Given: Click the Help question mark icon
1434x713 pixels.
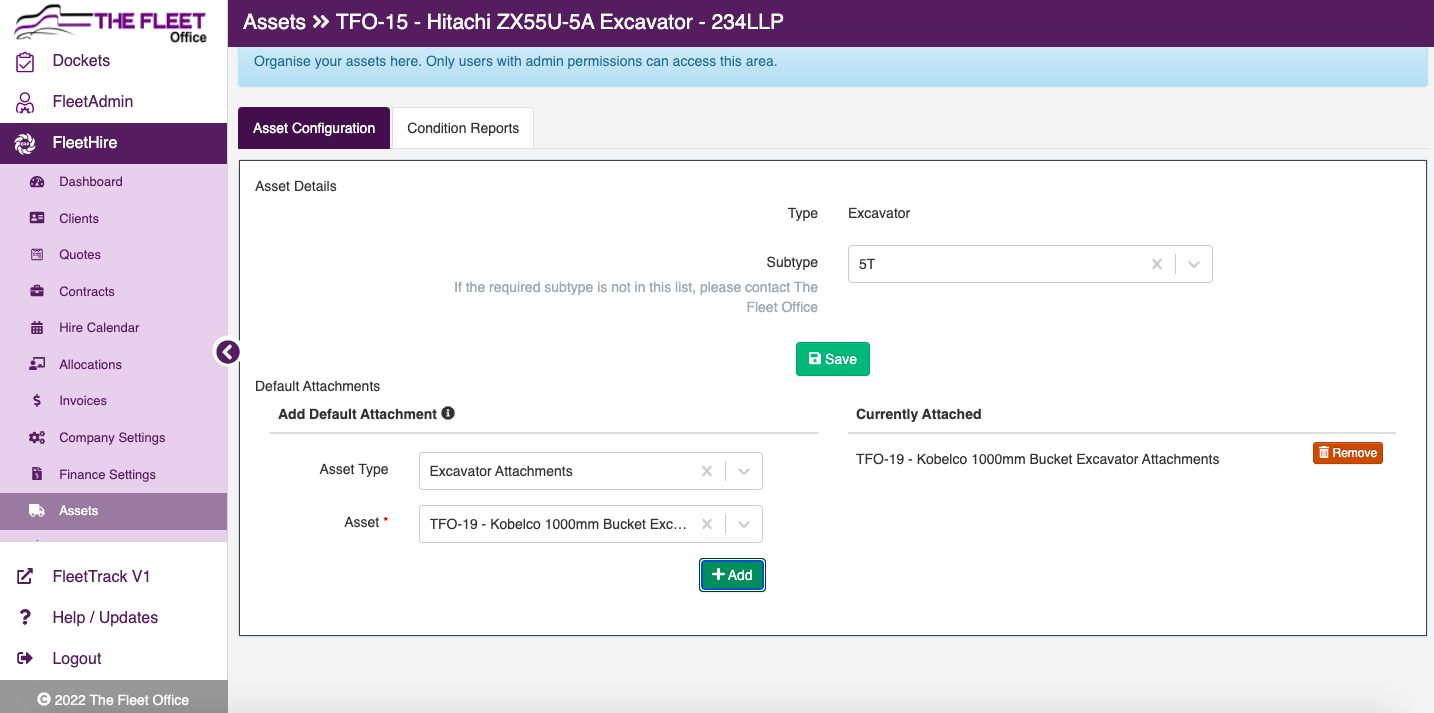Looking at the screenshot, I should click(25, 618).
